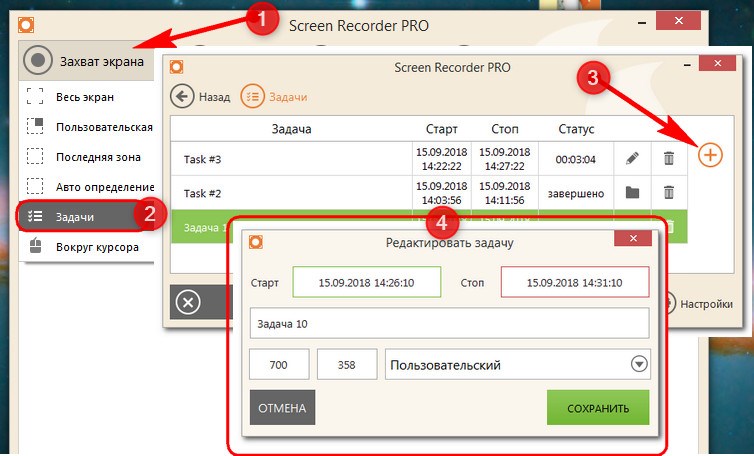This screenshot has height=456, width=754.
Task: Delete Task #2 with the trash icon
Action: pyautogui.click(x=669, y=192)
